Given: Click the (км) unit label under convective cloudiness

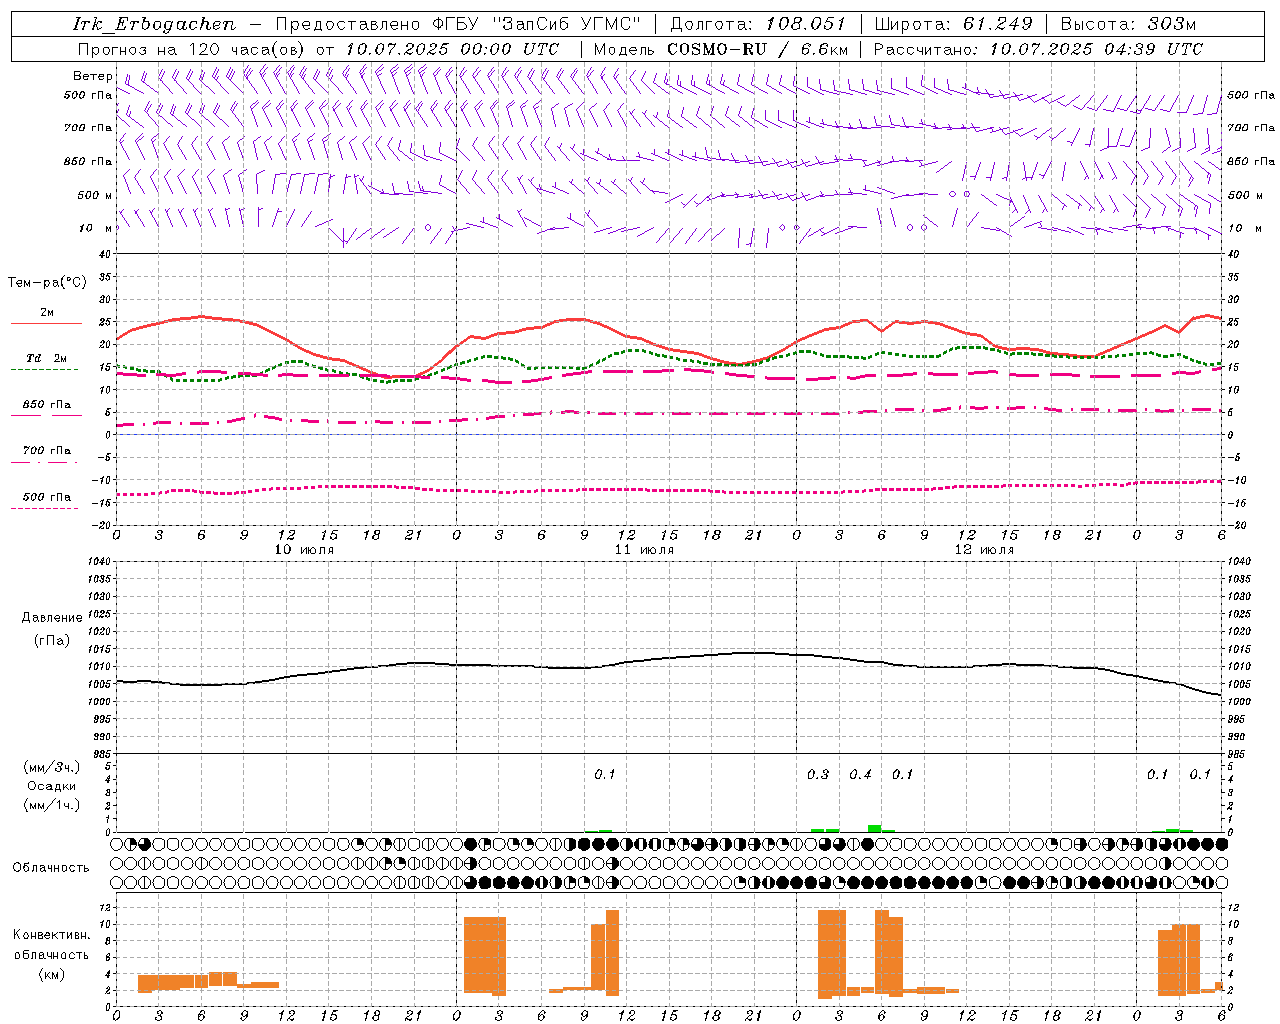Looking at the screenshot, I should (x=51, y=974).
